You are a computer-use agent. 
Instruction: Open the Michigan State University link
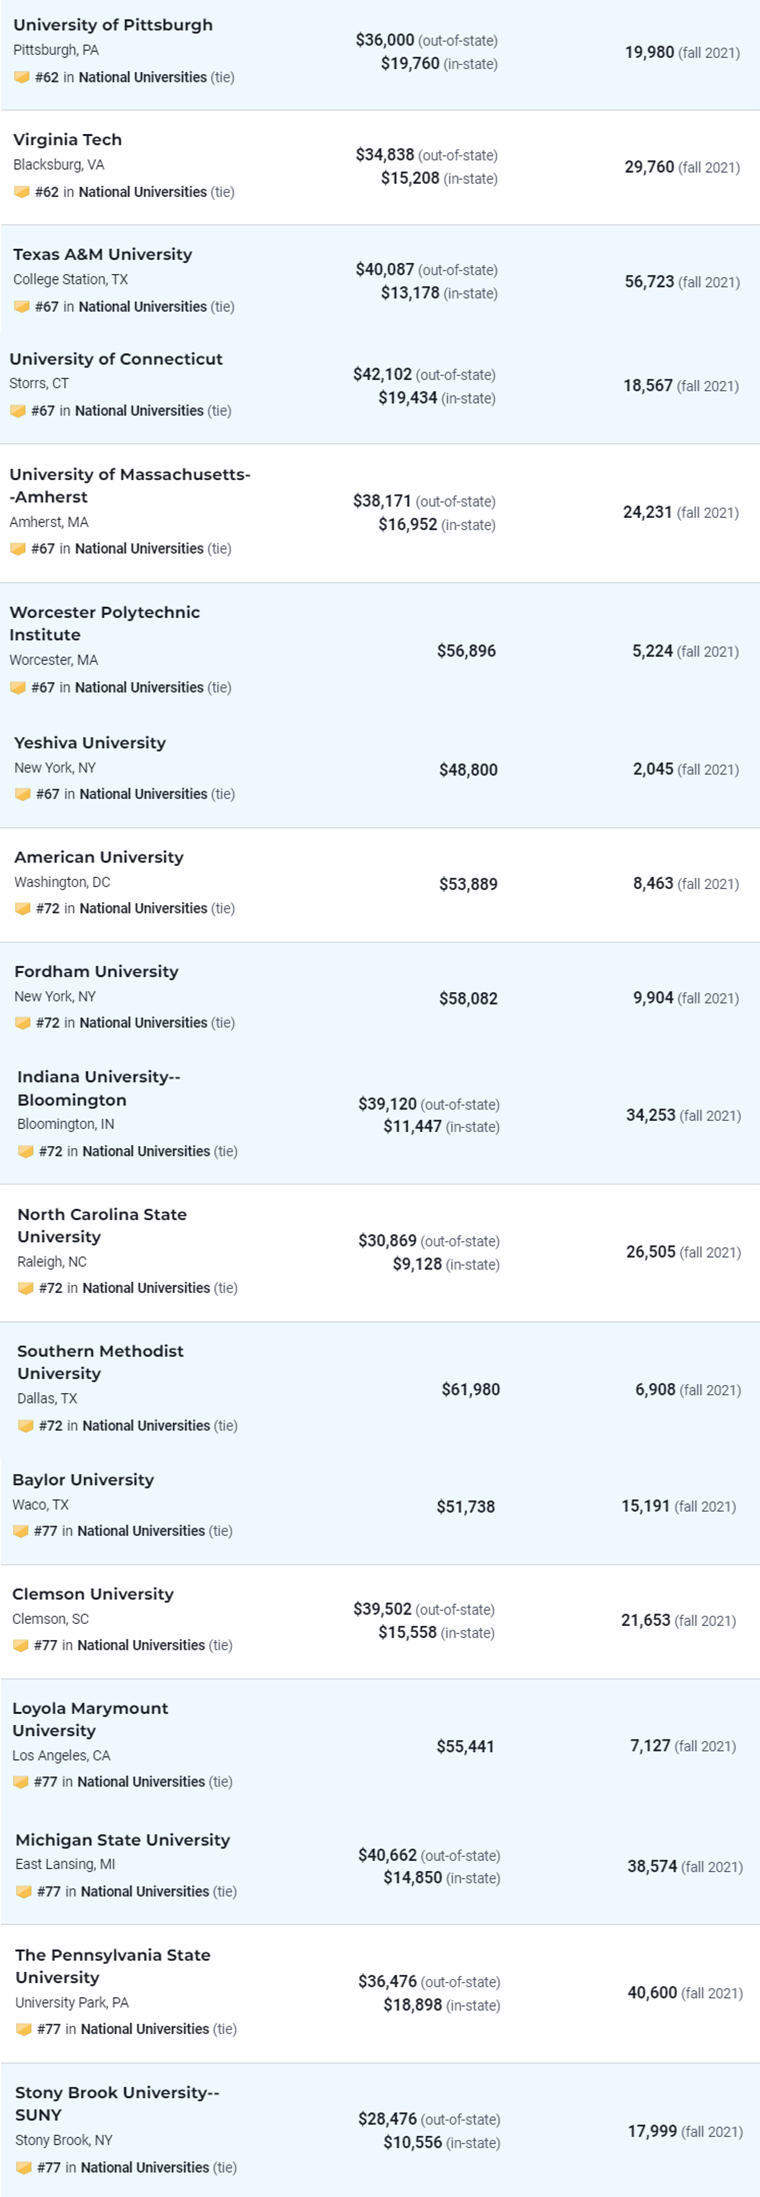pos(122,1840)
